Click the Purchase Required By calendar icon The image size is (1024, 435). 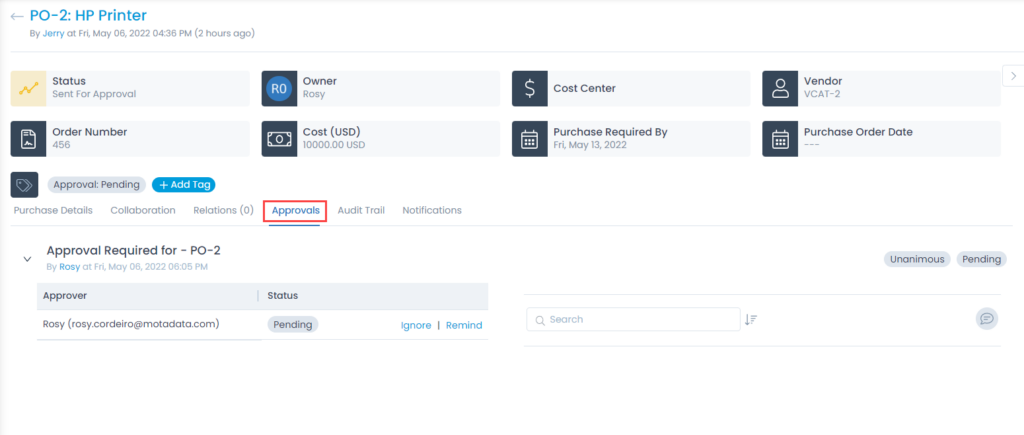click(x=529, y=139)
